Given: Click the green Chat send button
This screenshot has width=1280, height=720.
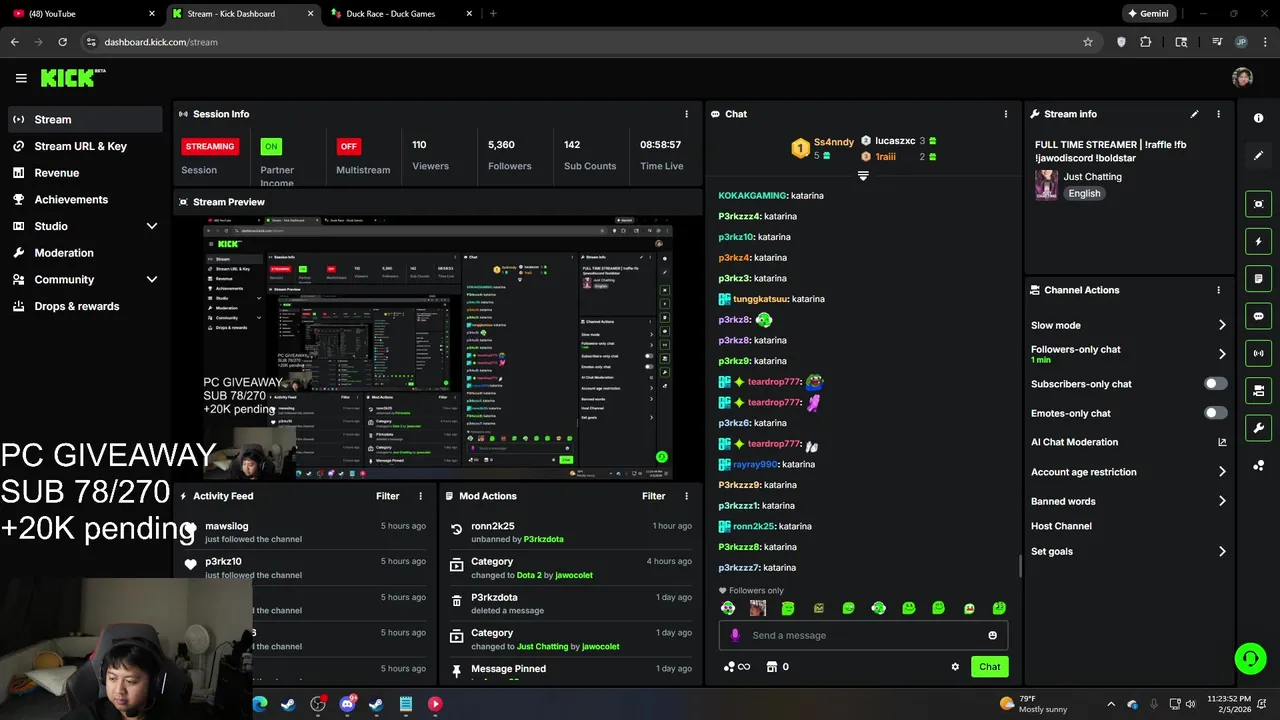Looking at the screenshot, I should [x=989, y=667].
